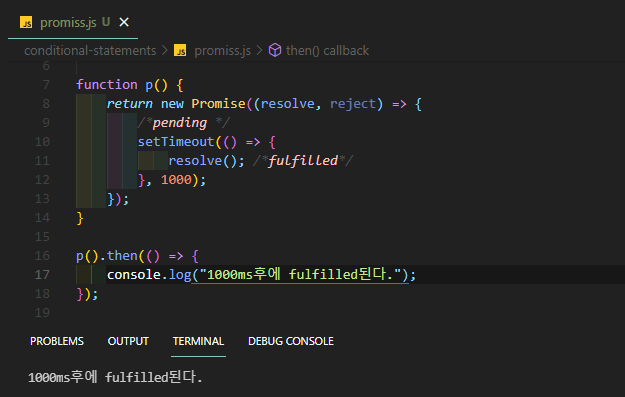Click the terminal output '1000ms후에 fulfilled된다.'
Screen dimensions: 625x397
point(115,377)
